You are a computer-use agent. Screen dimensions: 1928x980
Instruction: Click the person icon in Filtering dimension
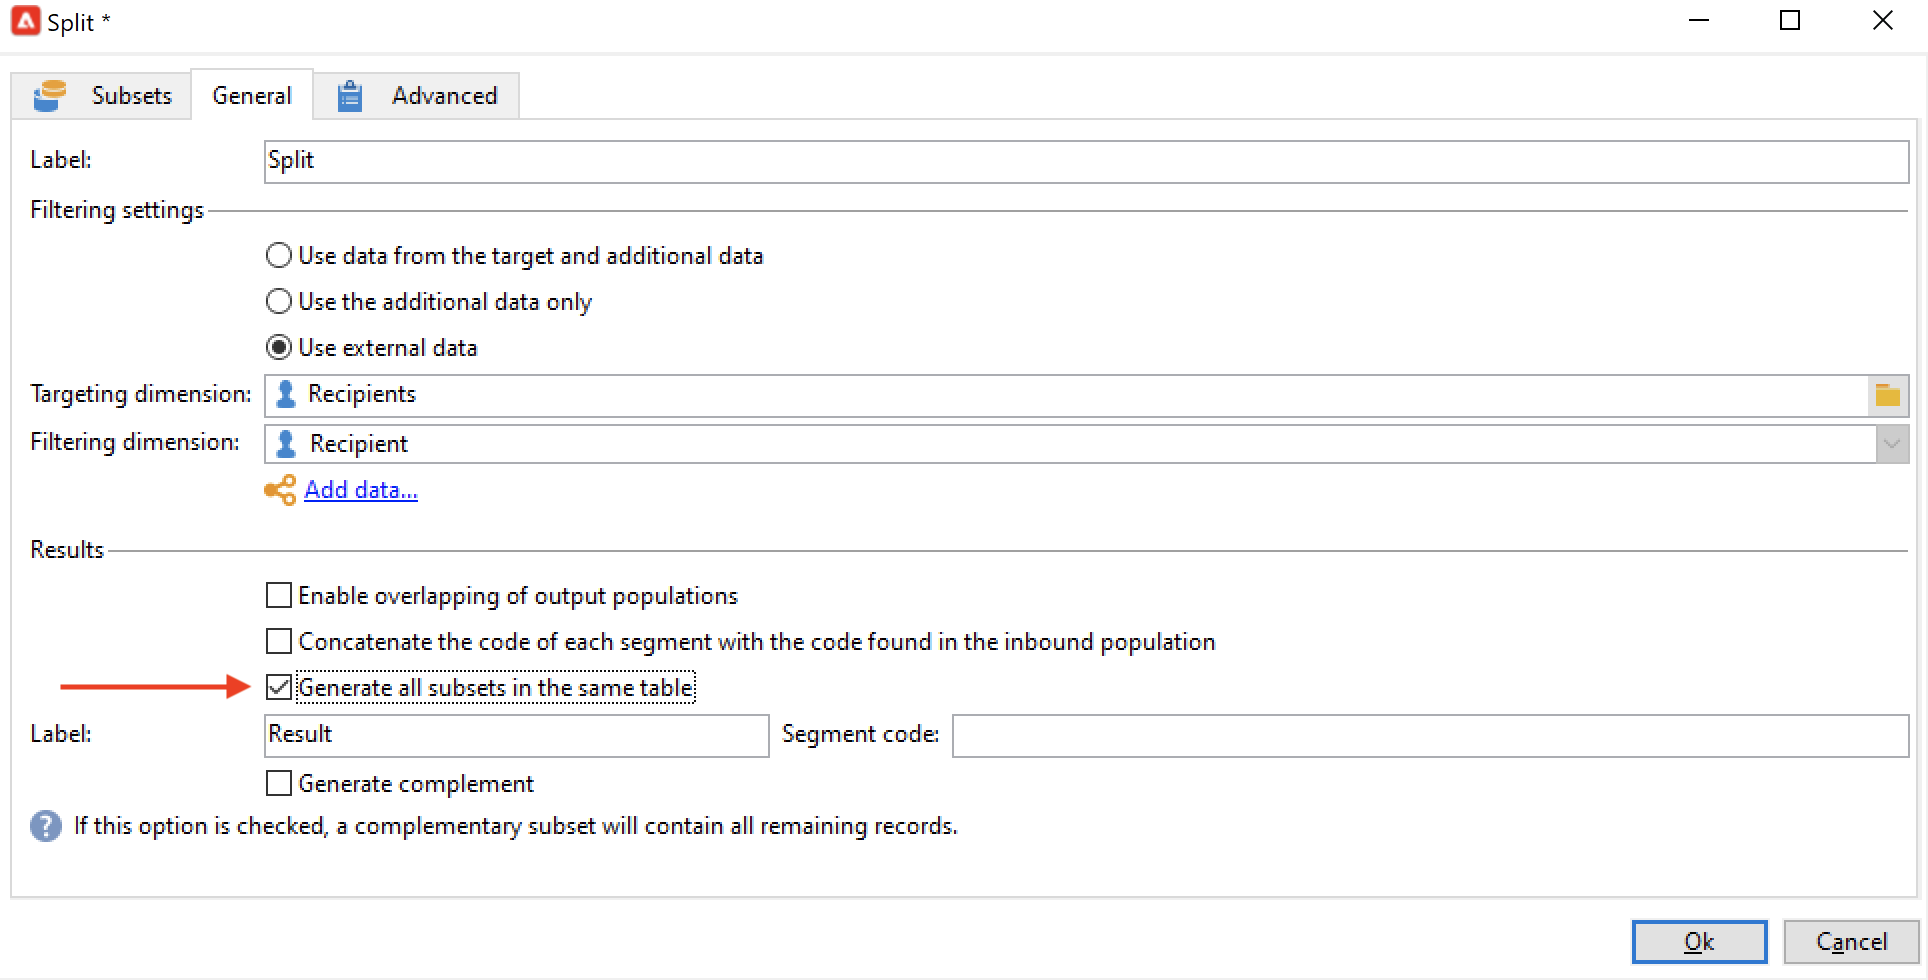286,443
